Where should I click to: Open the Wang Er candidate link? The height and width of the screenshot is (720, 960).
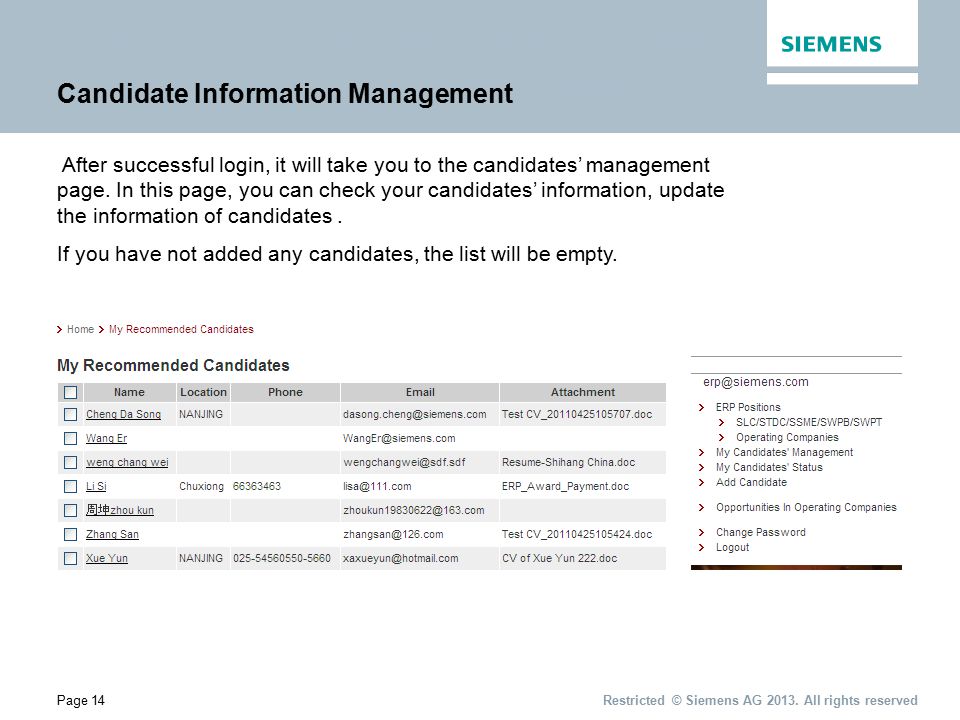107,438
